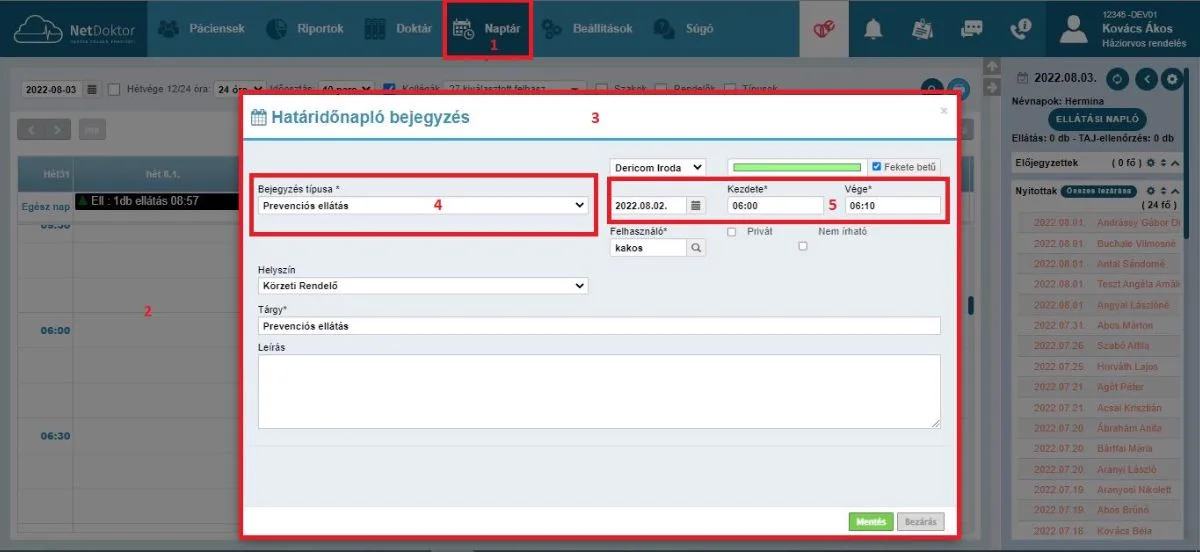1200x552 pixels.
Task: Toggle the Fekete betű checkbox
Action: point(877,167)
